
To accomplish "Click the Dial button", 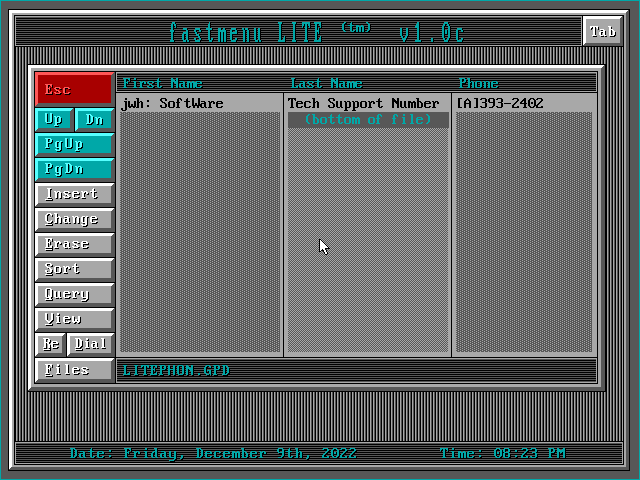I will [91, 344].
